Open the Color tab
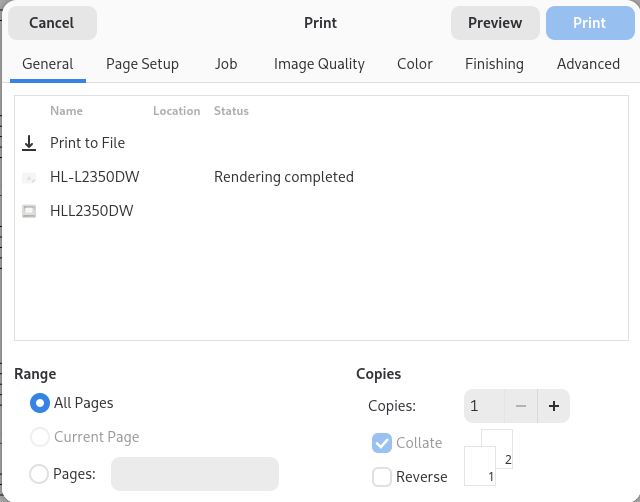The width and height of the screenshot is (640, 502). pos(415,64)
